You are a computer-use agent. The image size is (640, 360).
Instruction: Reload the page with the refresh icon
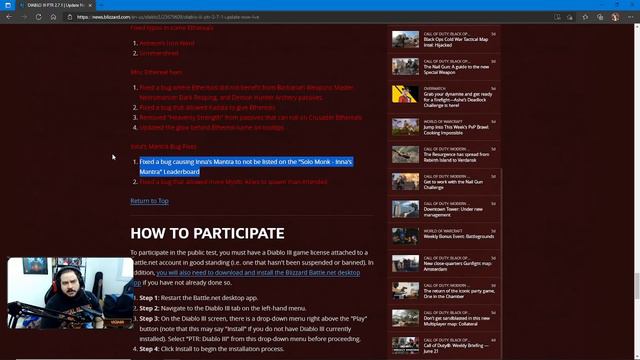[x=38, y=17]
